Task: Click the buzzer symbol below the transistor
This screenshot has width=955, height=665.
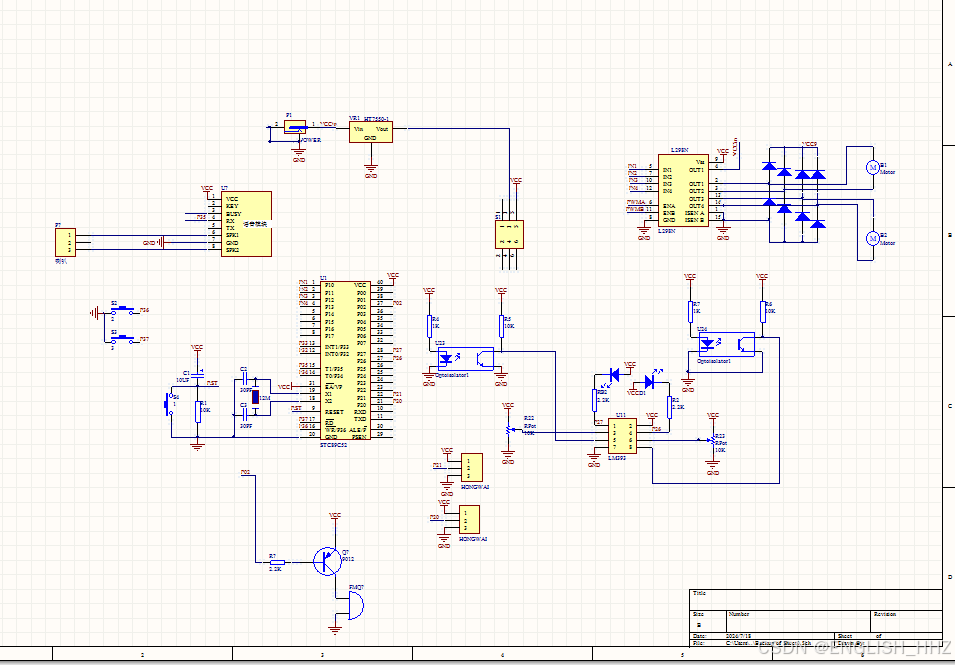Action: coord(356,607)
